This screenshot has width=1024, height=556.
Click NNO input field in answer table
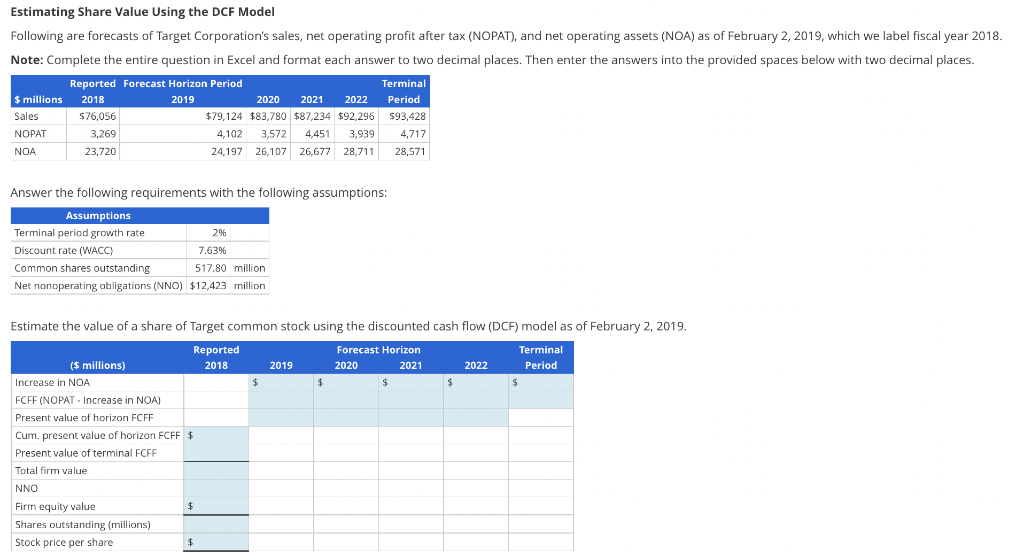216,488
